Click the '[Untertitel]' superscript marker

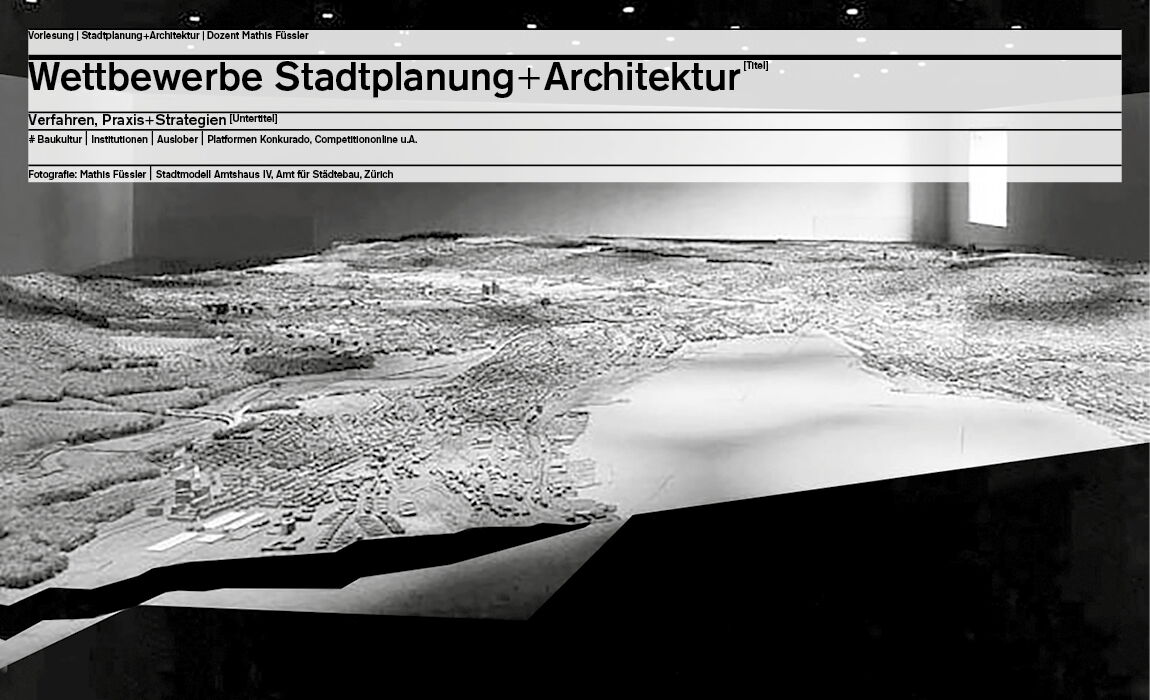pos(253,118)
